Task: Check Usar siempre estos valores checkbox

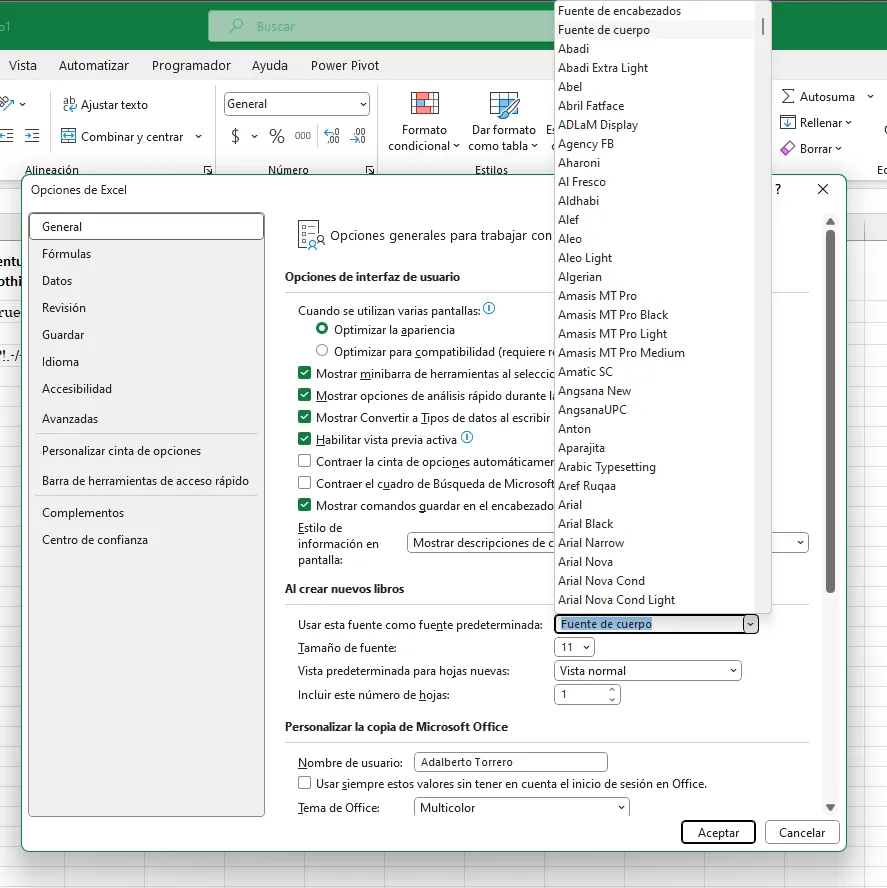Action: [x=304, y=783]
